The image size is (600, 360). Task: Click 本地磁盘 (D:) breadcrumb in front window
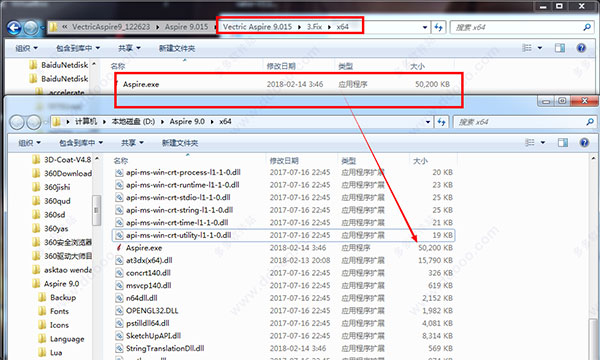click(x=133, y=122)
